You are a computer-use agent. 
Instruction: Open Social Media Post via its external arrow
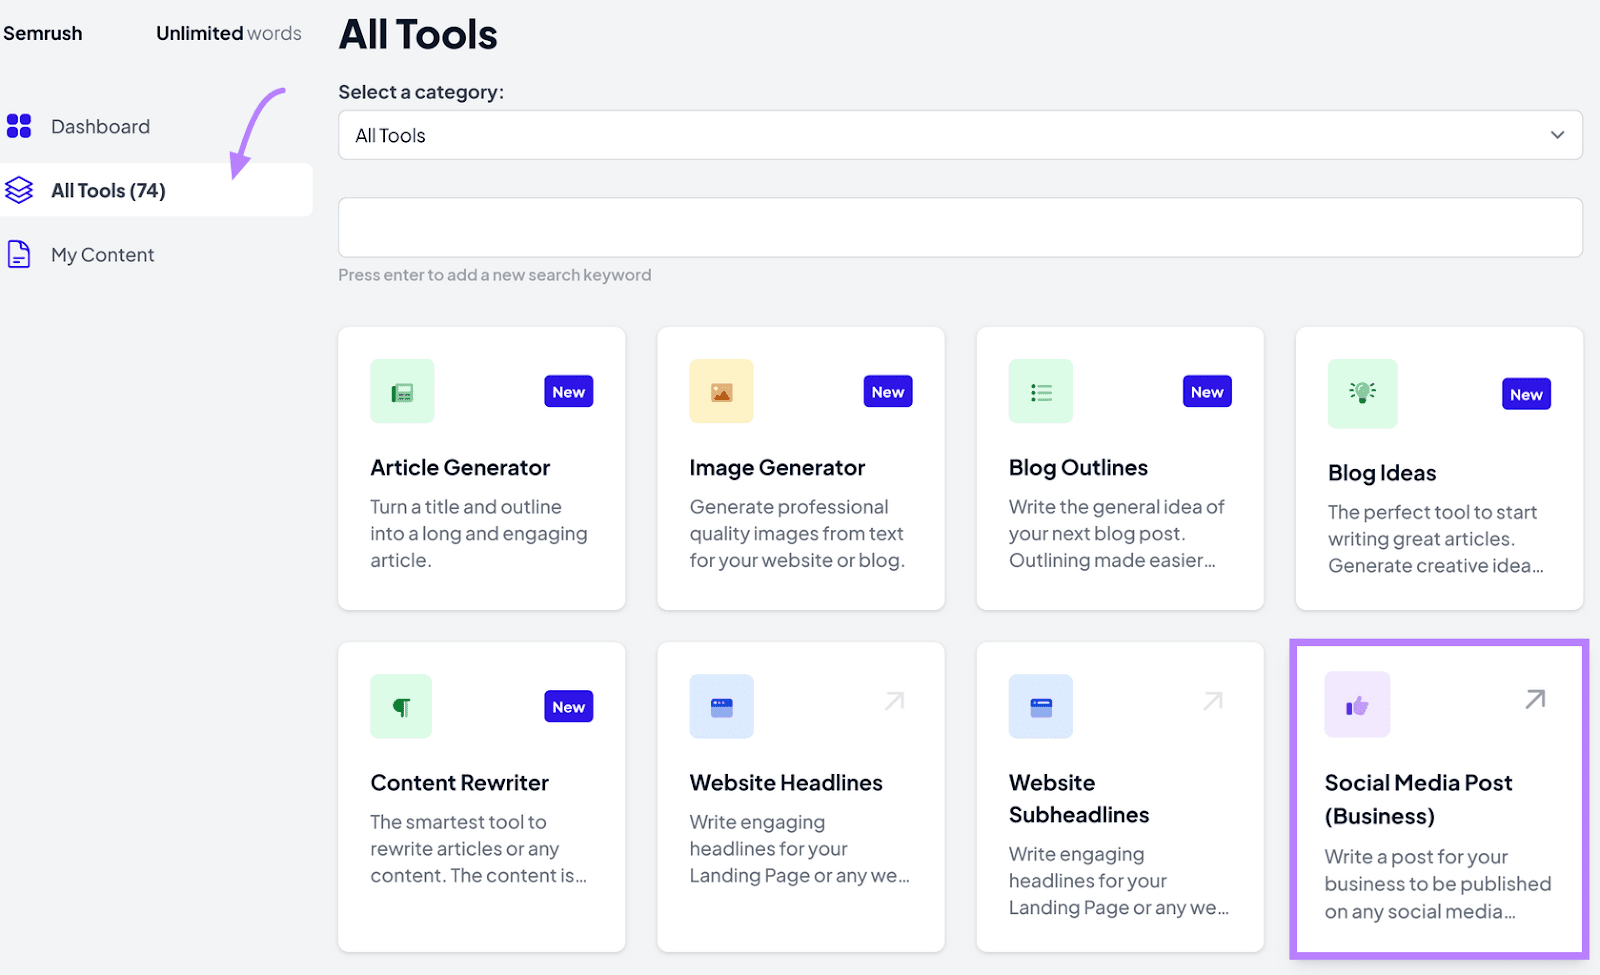pos(1534,700)
